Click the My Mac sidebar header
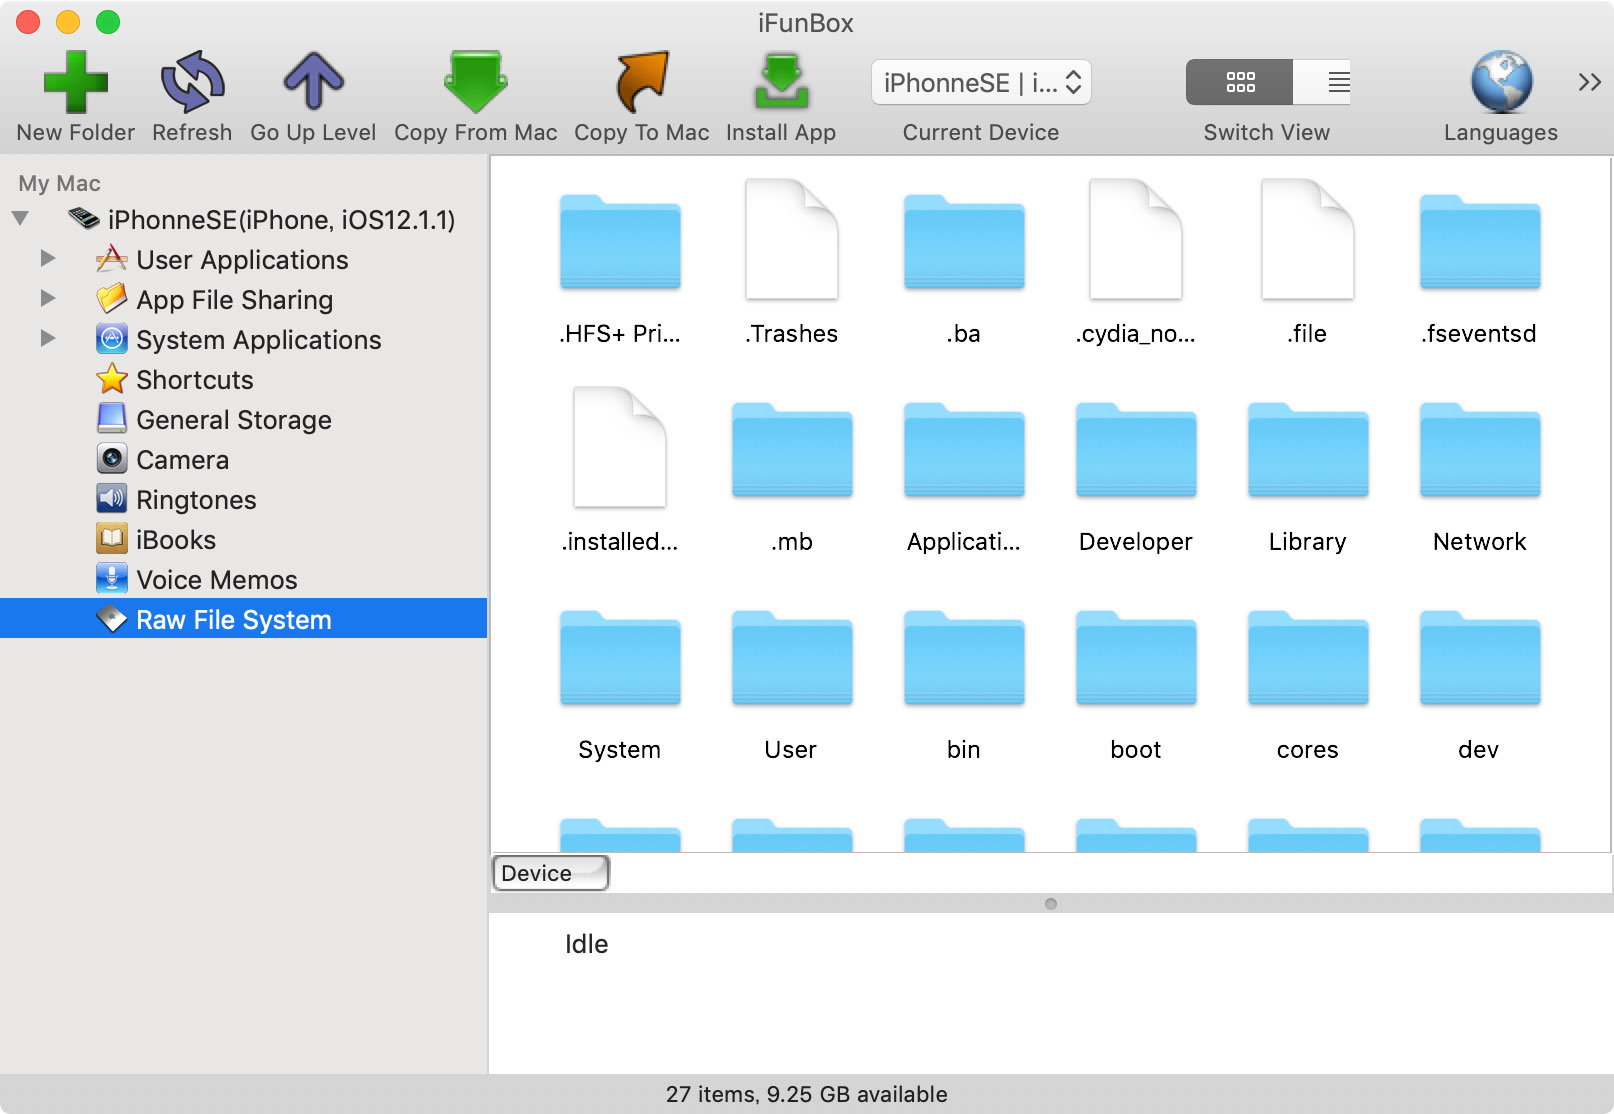This screenshot has width=1614, height=1114. (x=59, y=183)
